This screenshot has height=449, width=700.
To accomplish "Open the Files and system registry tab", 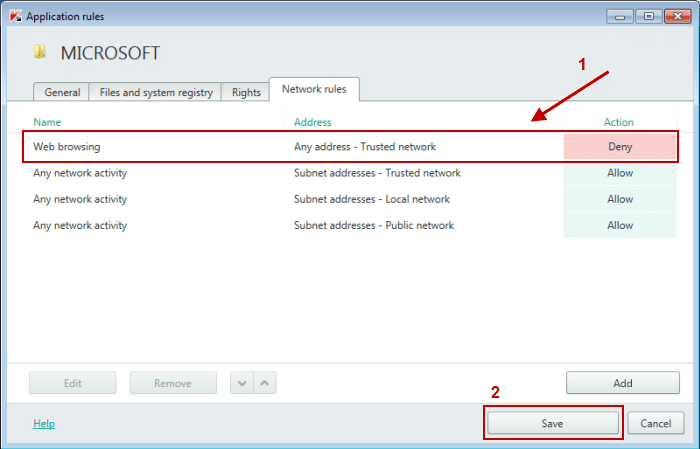I will pos(156,92).
